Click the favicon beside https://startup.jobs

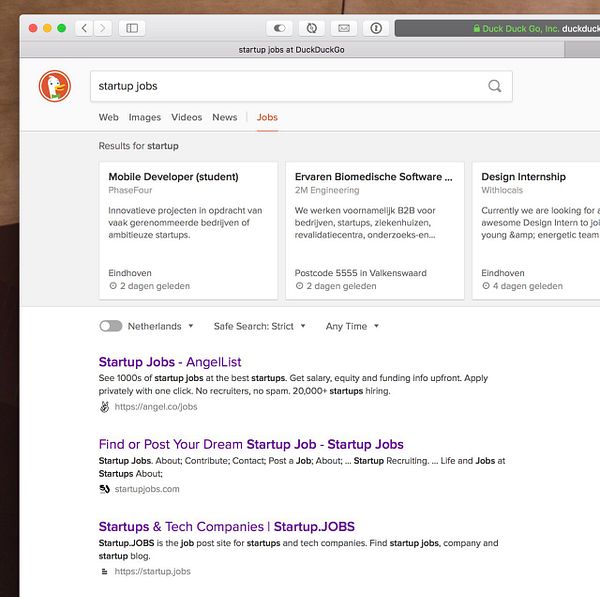pyautogui.click(x=104, y=572)
